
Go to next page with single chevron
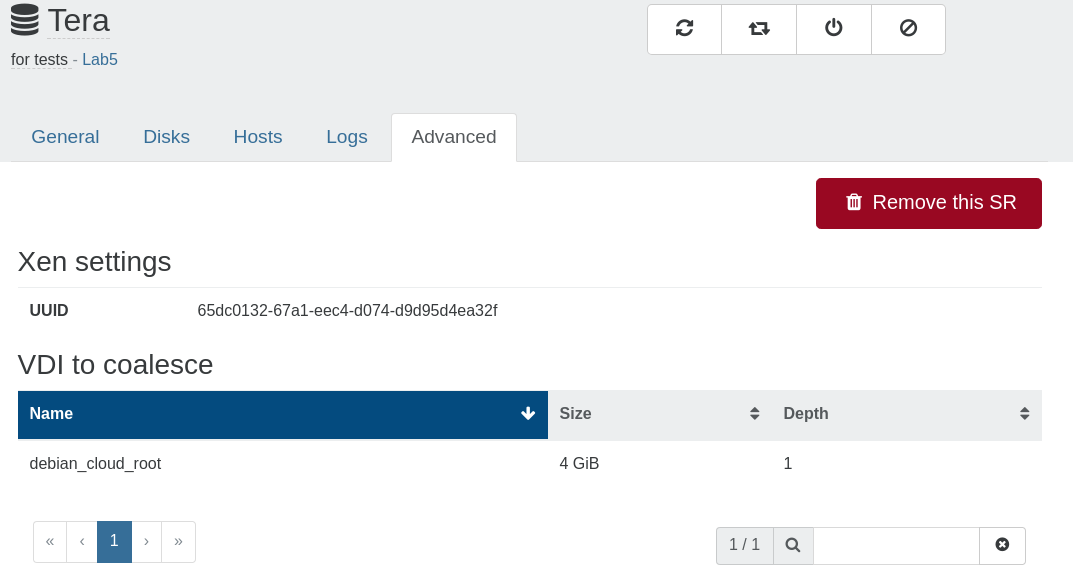tap(146, 542)
